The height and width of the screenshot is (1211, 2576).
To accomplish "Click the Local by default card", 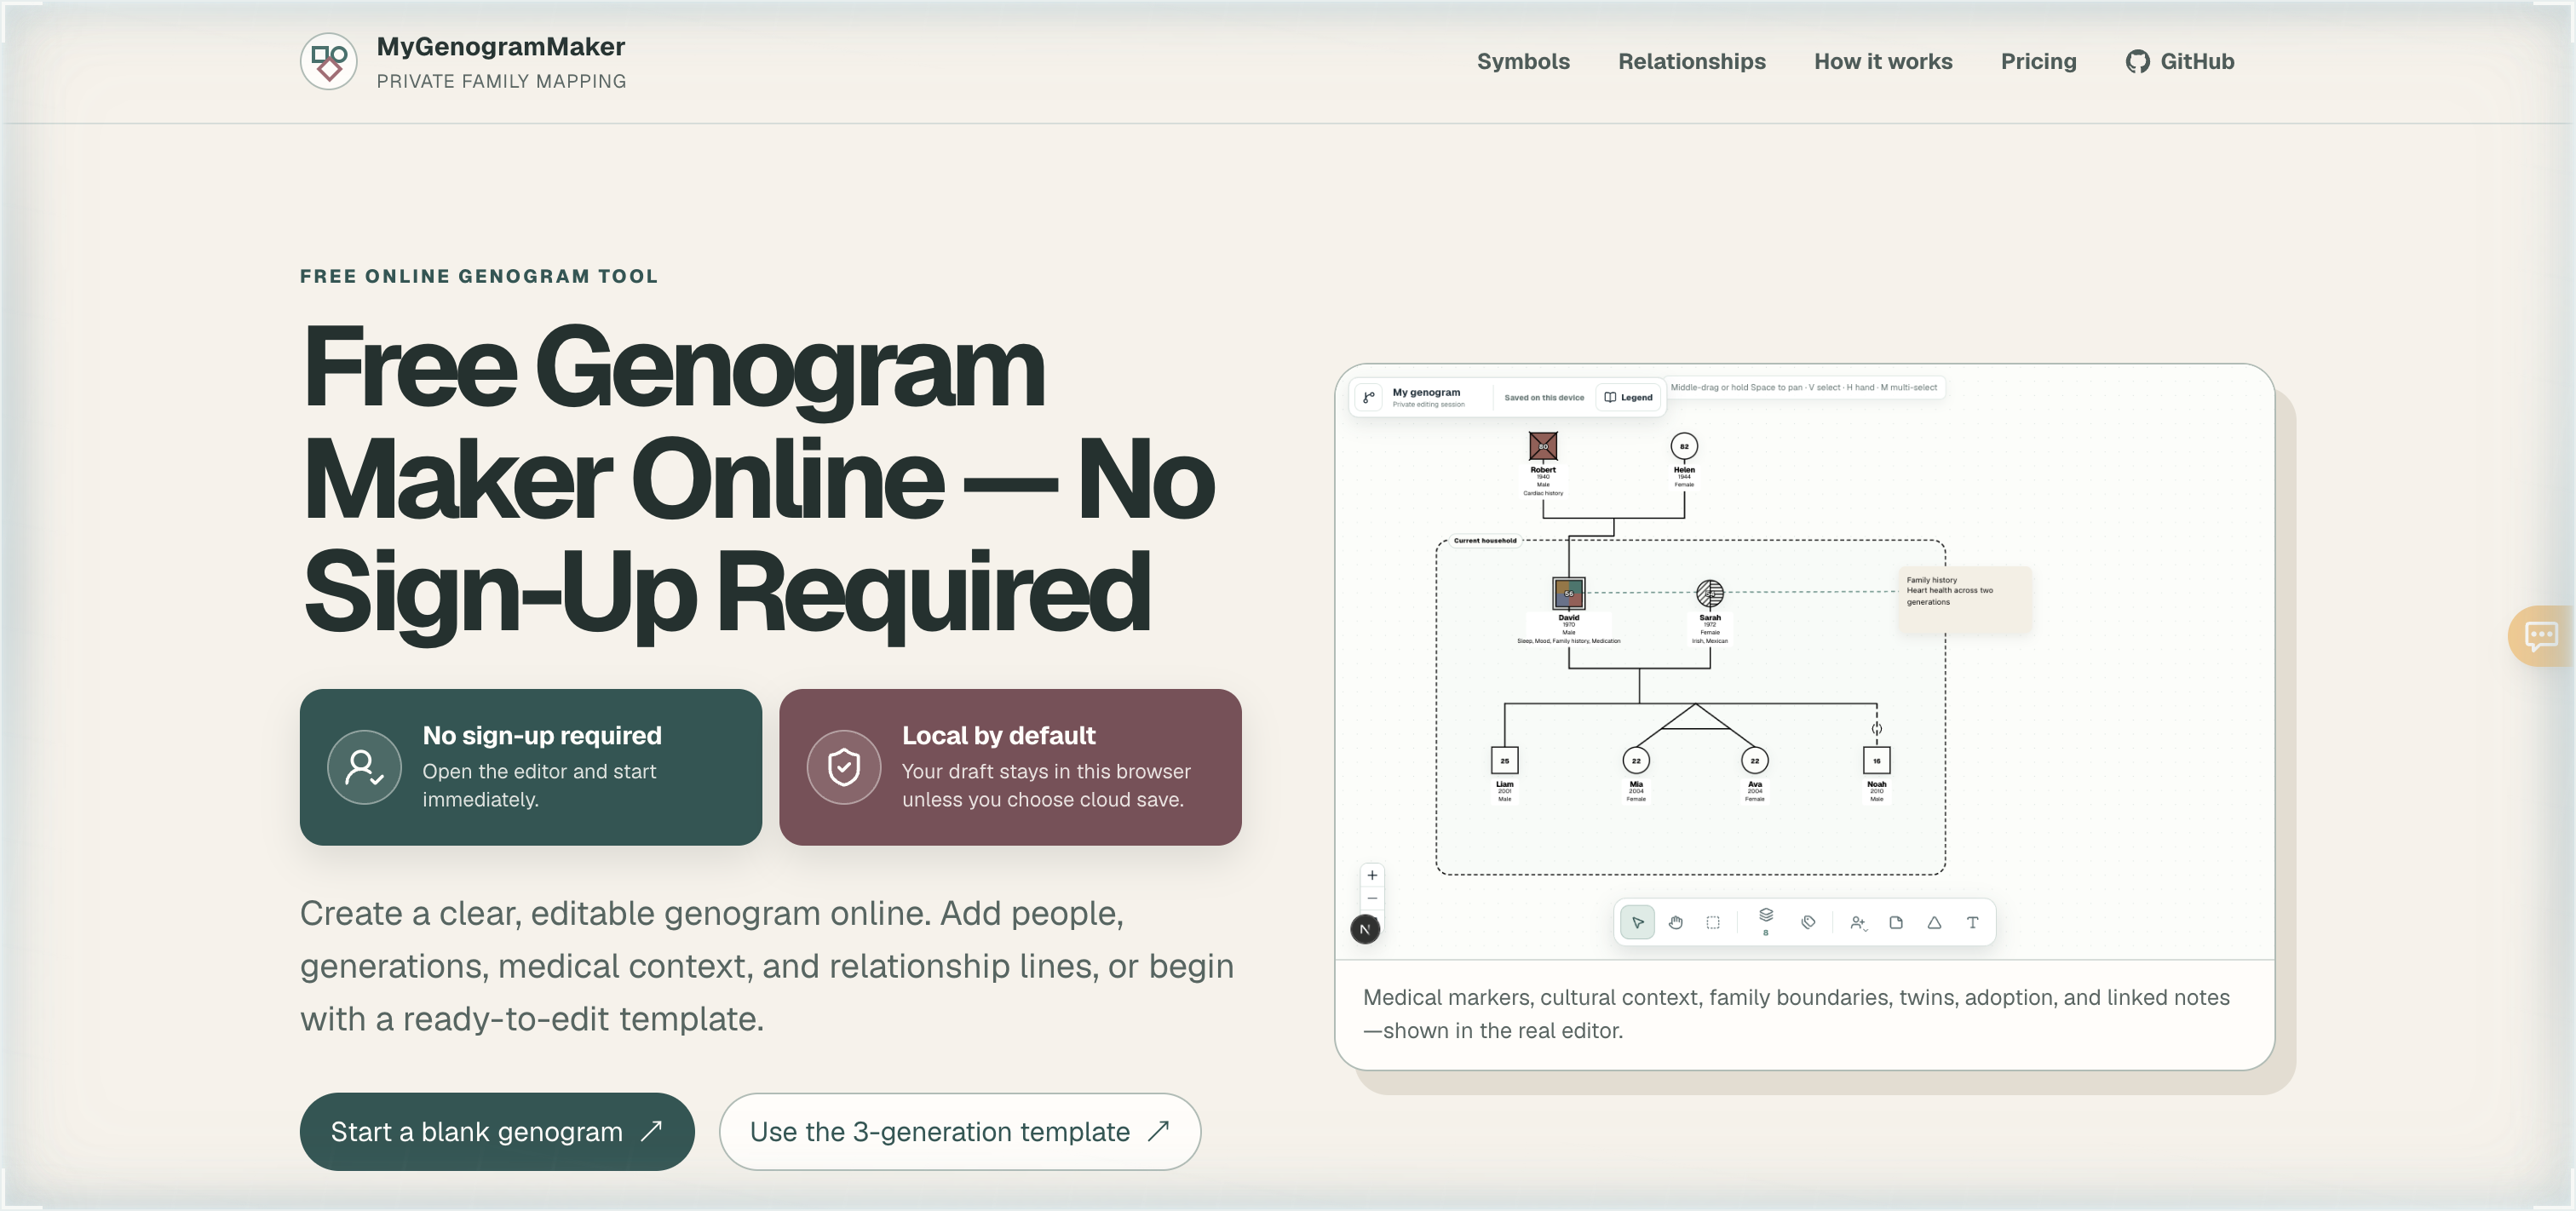I will [1010, 767].
